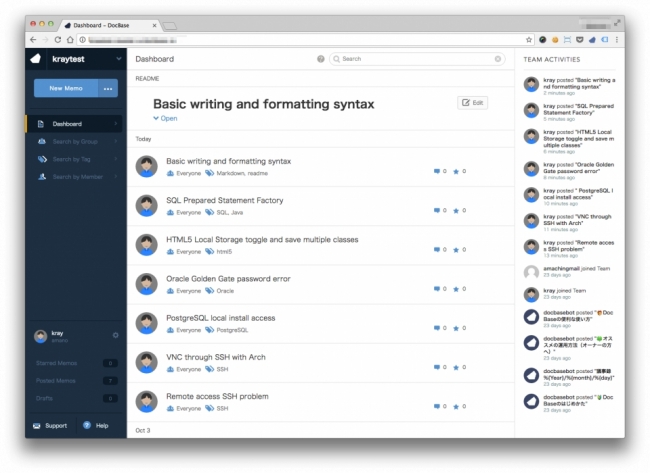
Task: Close the Dashboard - DocBase tab
Action: (154, 25)
